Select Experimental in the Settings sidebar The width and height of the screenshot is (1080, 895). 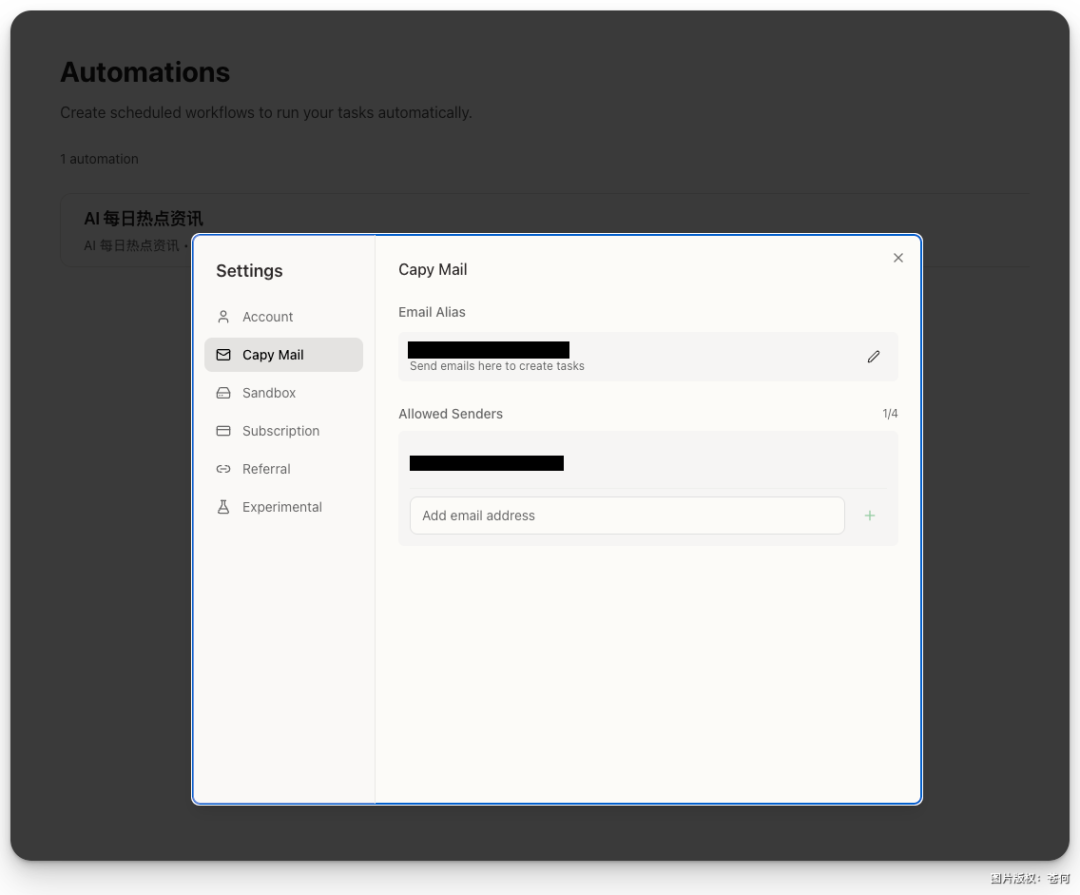point(282,506)
